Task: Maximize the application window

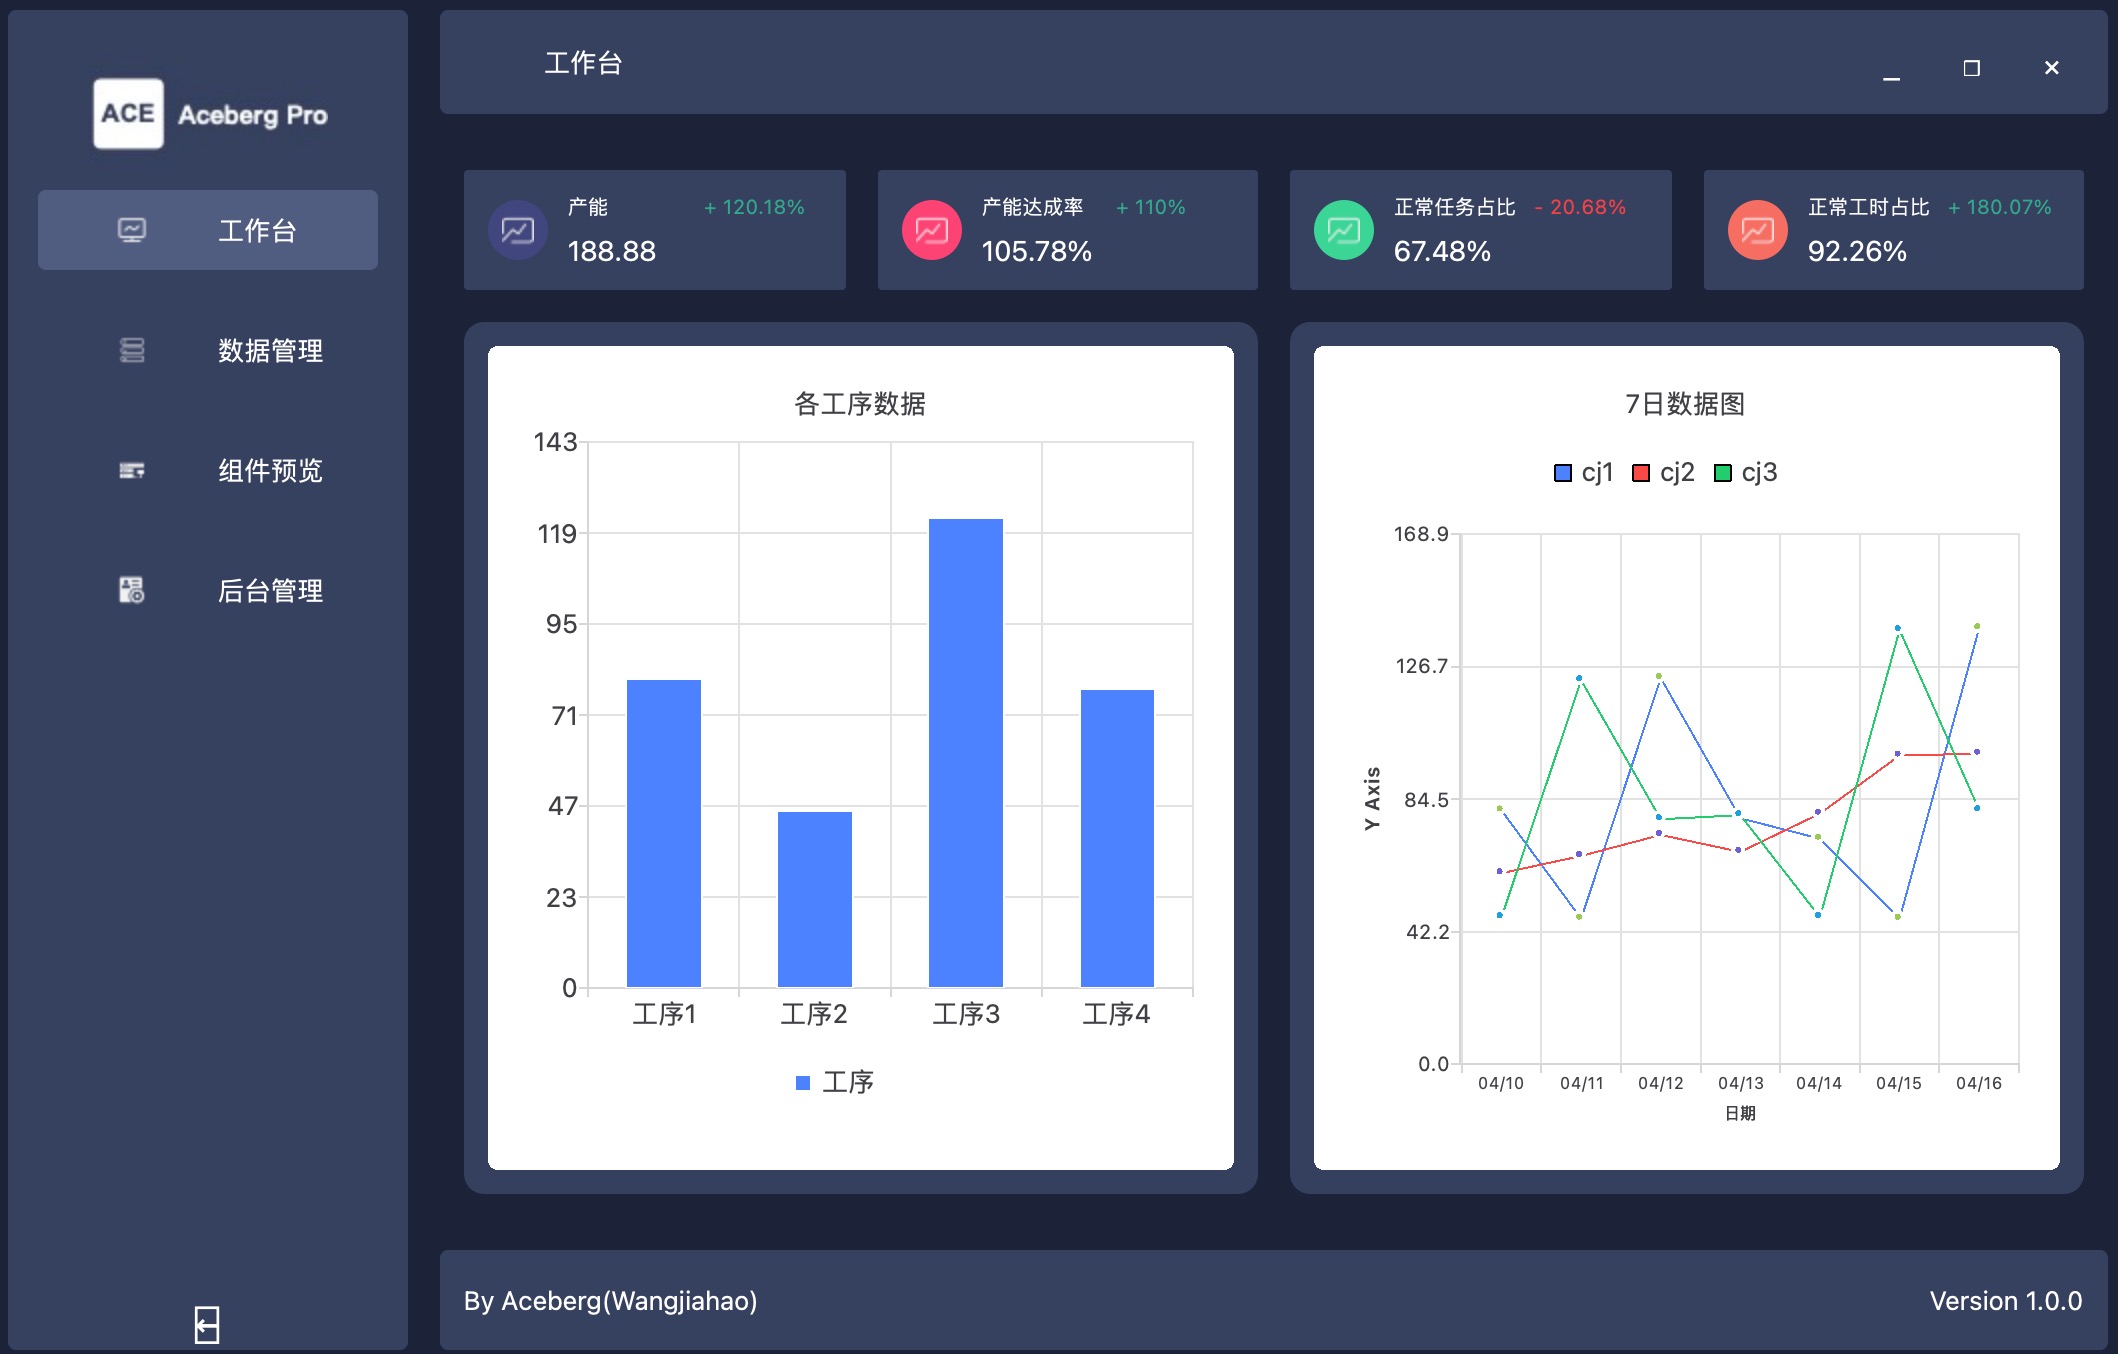Action: [1971, 68]
